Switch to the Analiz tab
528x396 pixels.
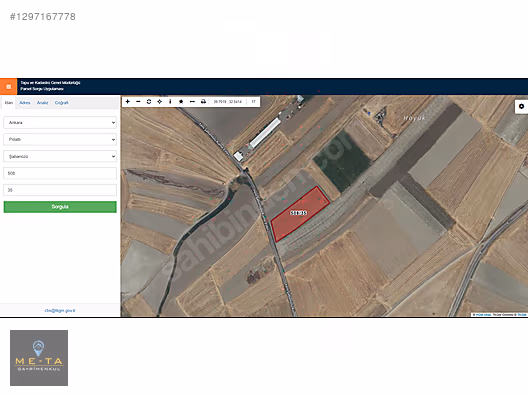coord(42,103)
